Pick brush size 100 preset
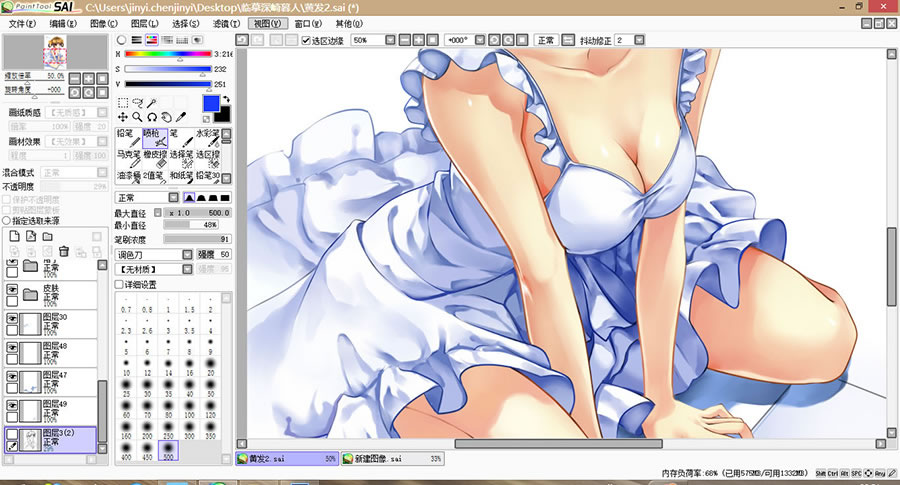The height and width of the screenshot is (485, 900). coord(189,408)
